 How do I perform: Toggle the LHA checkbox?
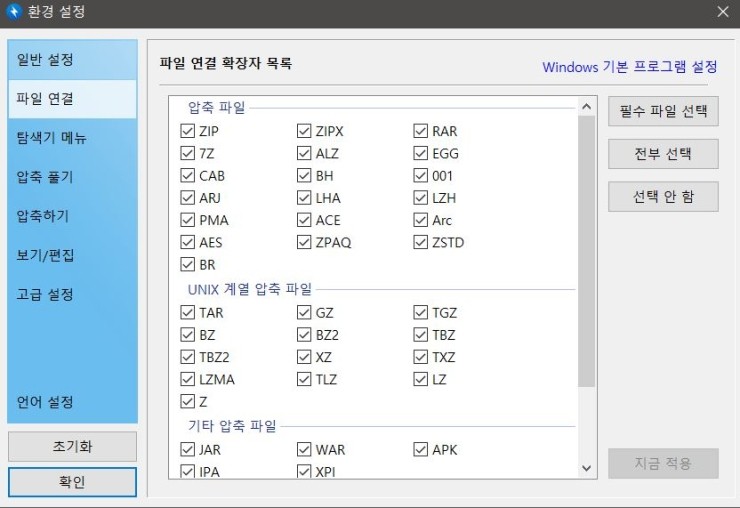(x=304, y=197)
